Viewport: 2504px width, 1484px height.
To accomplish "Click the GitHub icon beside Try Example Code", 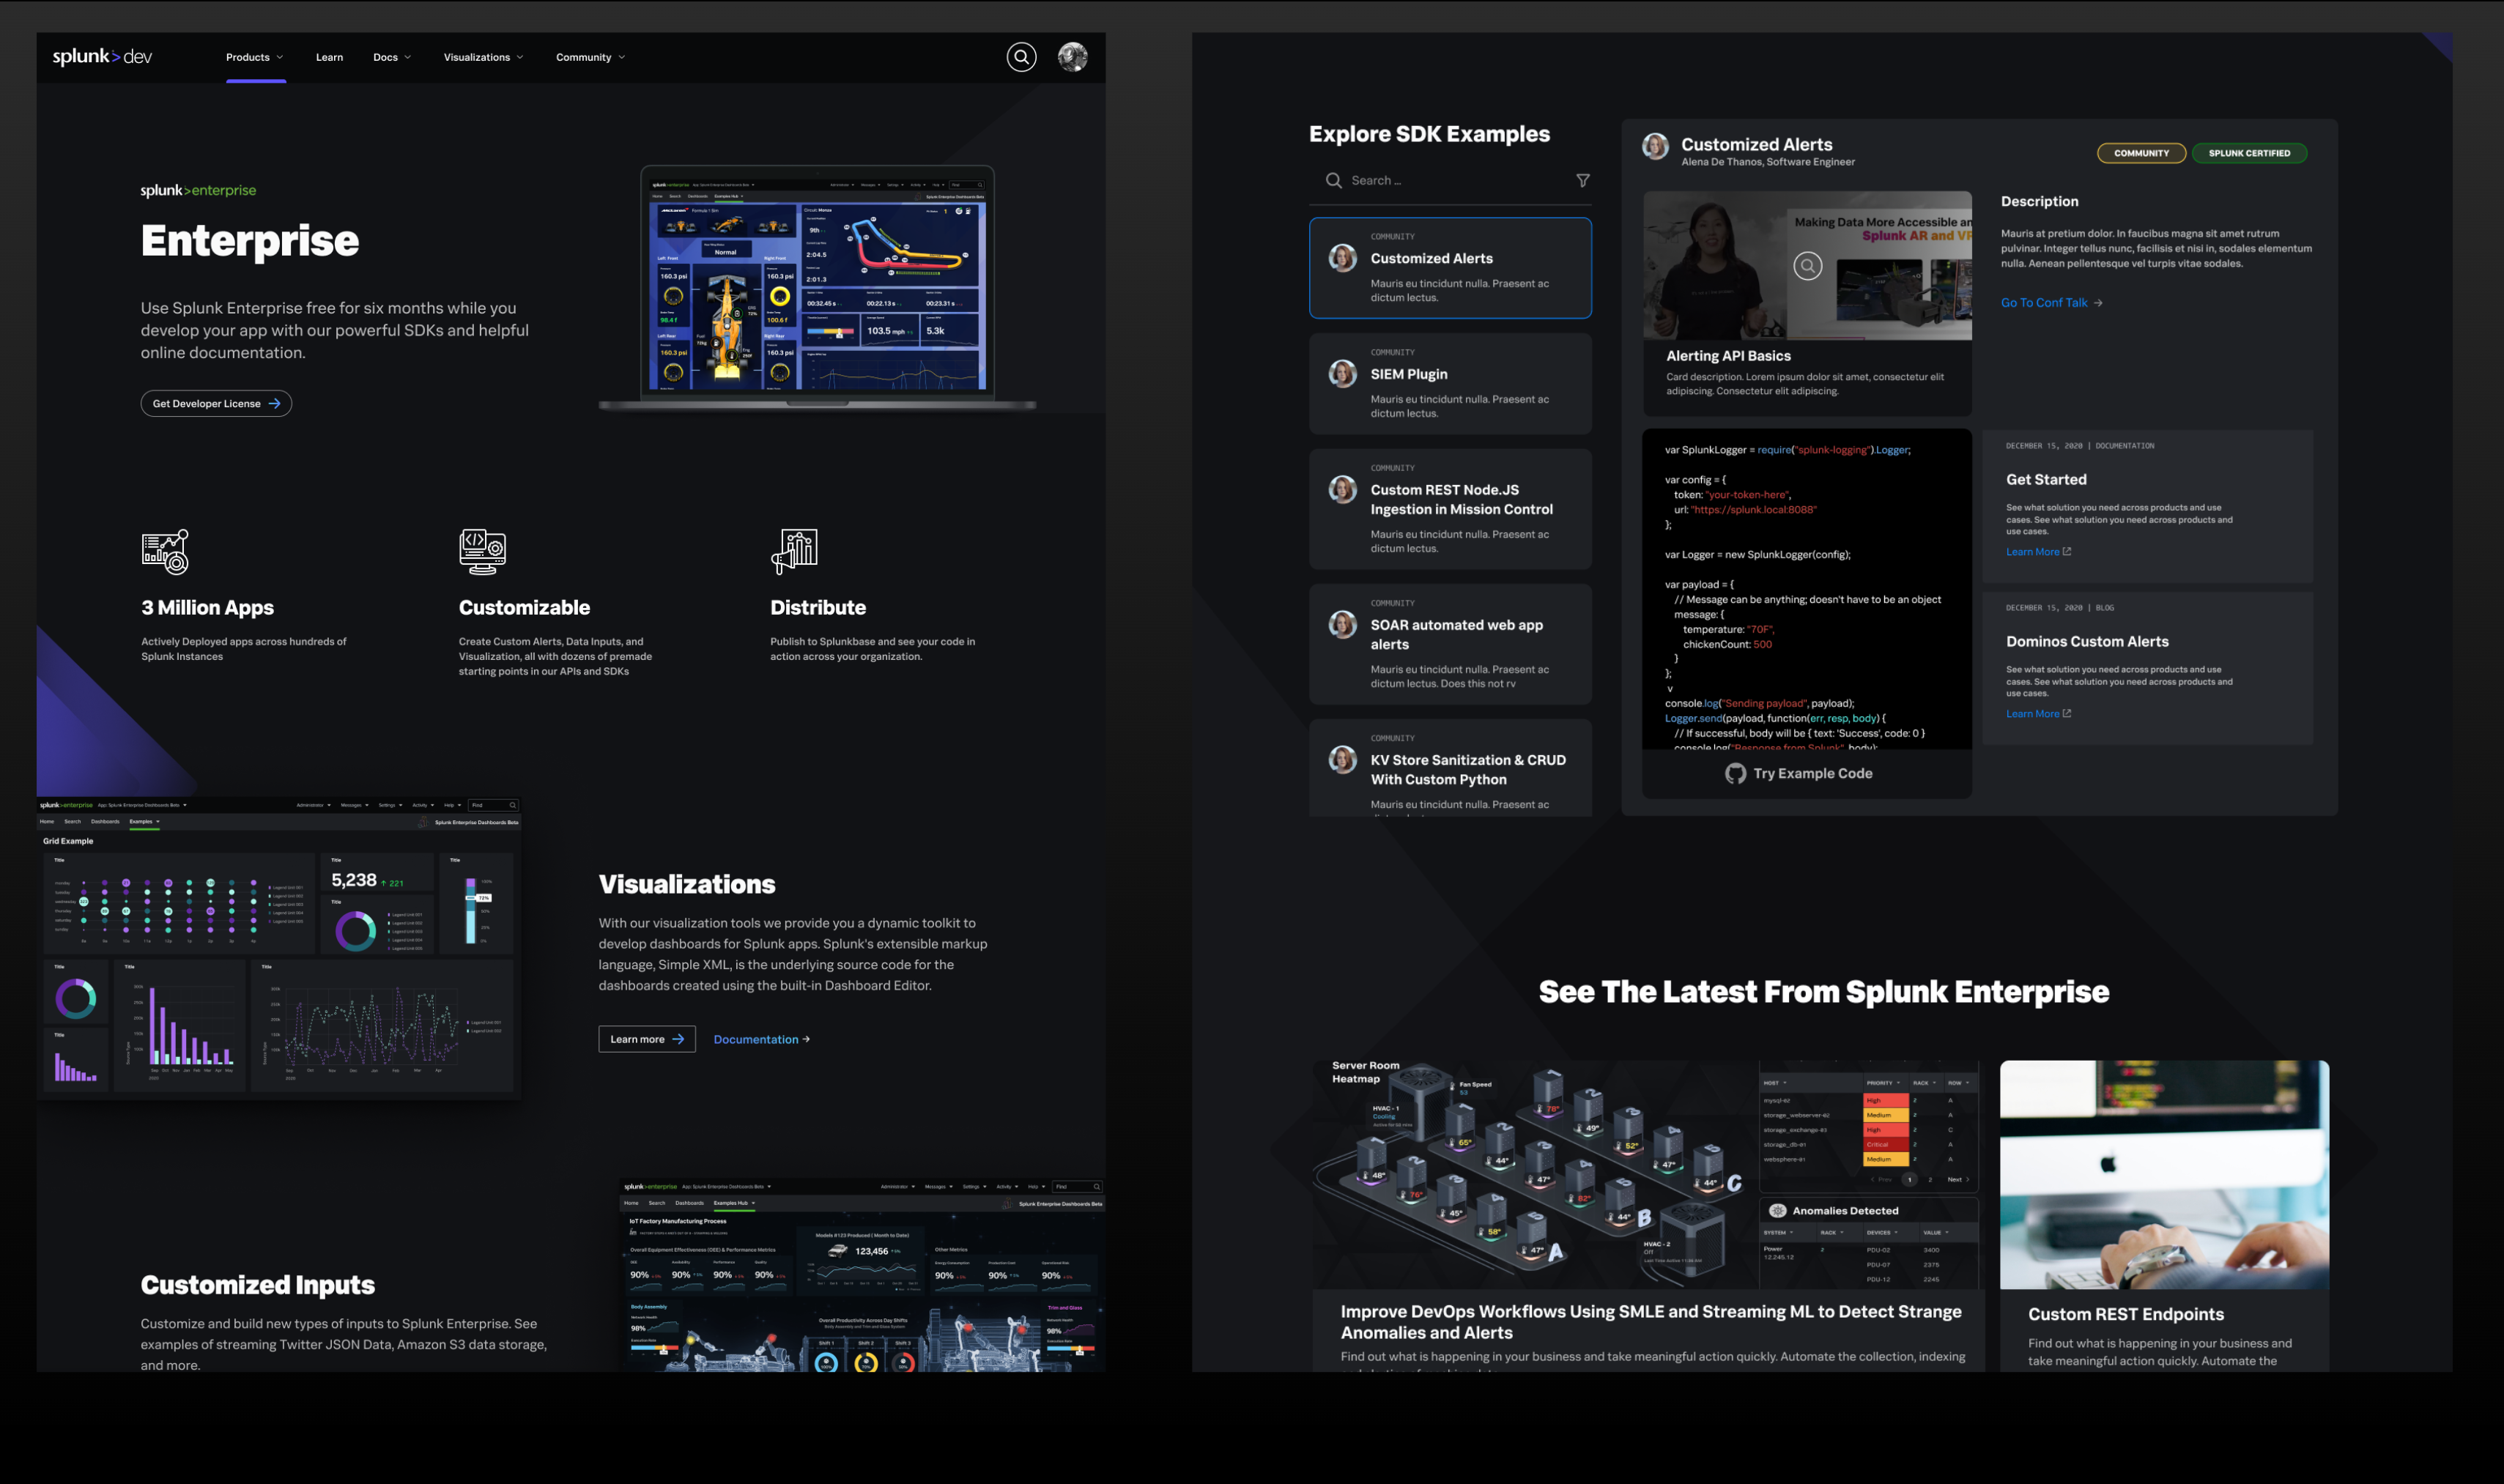I will click(x=1735, y=773).
